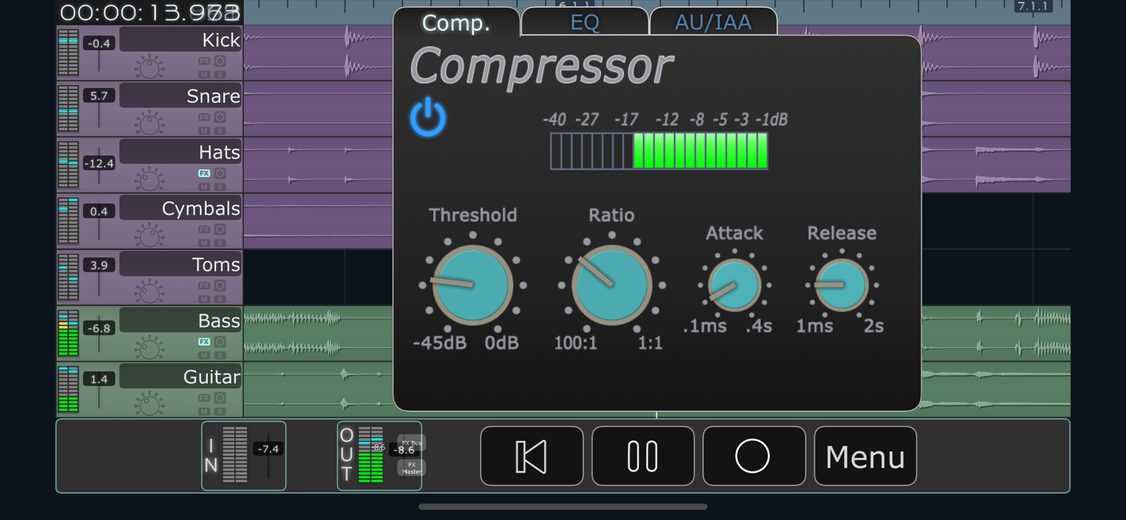The width and height of the screenshot is (1126, 520).
Task: Click the Snare volume fader showing 5.7
Action: click(98, 96)
